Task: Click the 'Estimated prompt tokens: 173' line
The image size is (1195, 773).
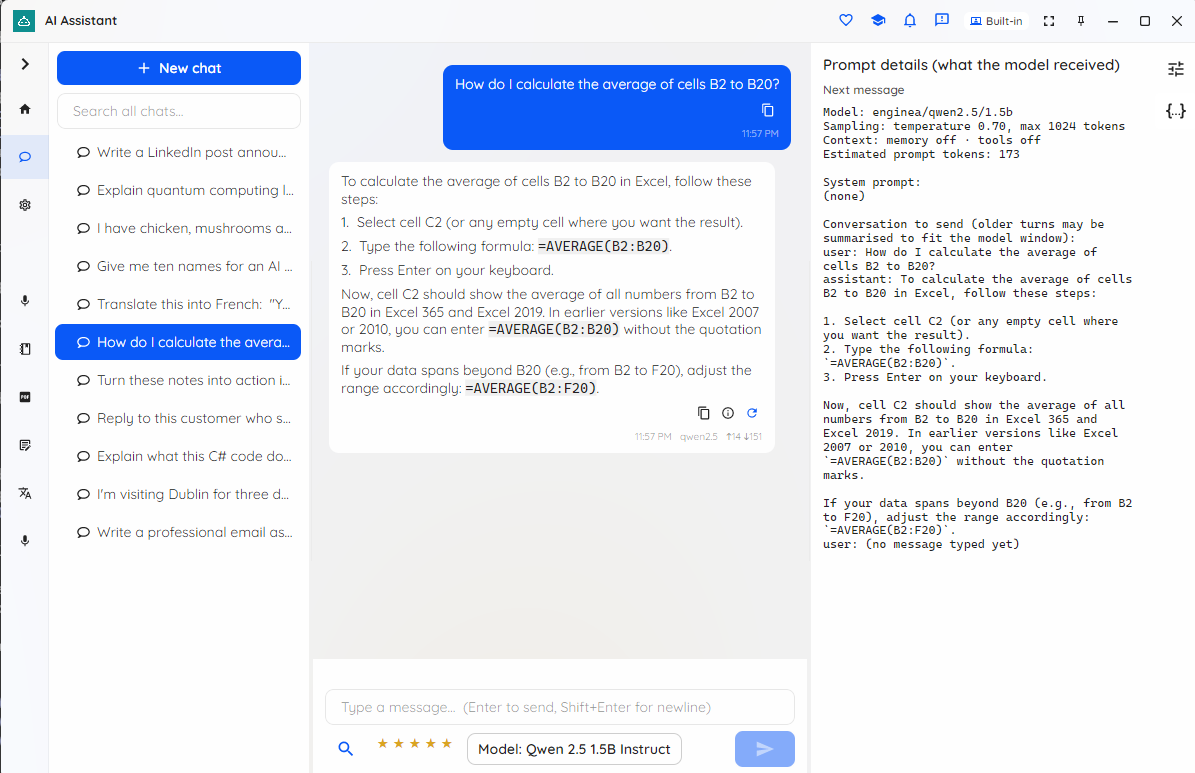Action: point(921,154)
